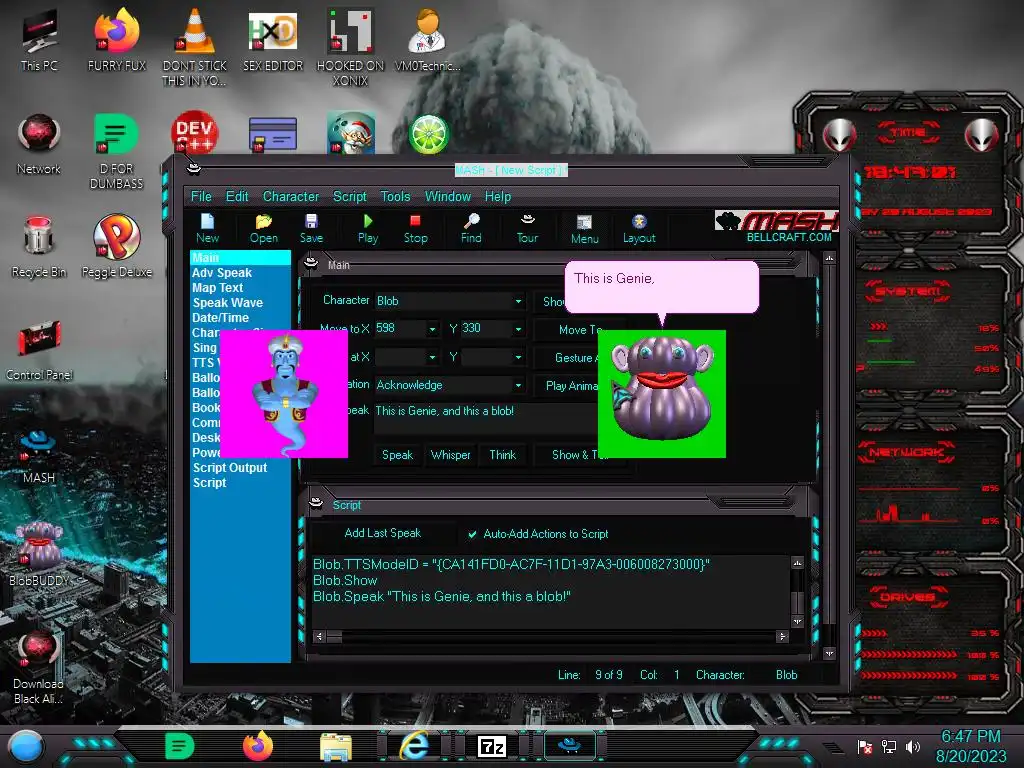This screenshot has height=768, width=1024.
Task: Select the FURRY FUX Firefox desktop icon
Action: point(117,40)
